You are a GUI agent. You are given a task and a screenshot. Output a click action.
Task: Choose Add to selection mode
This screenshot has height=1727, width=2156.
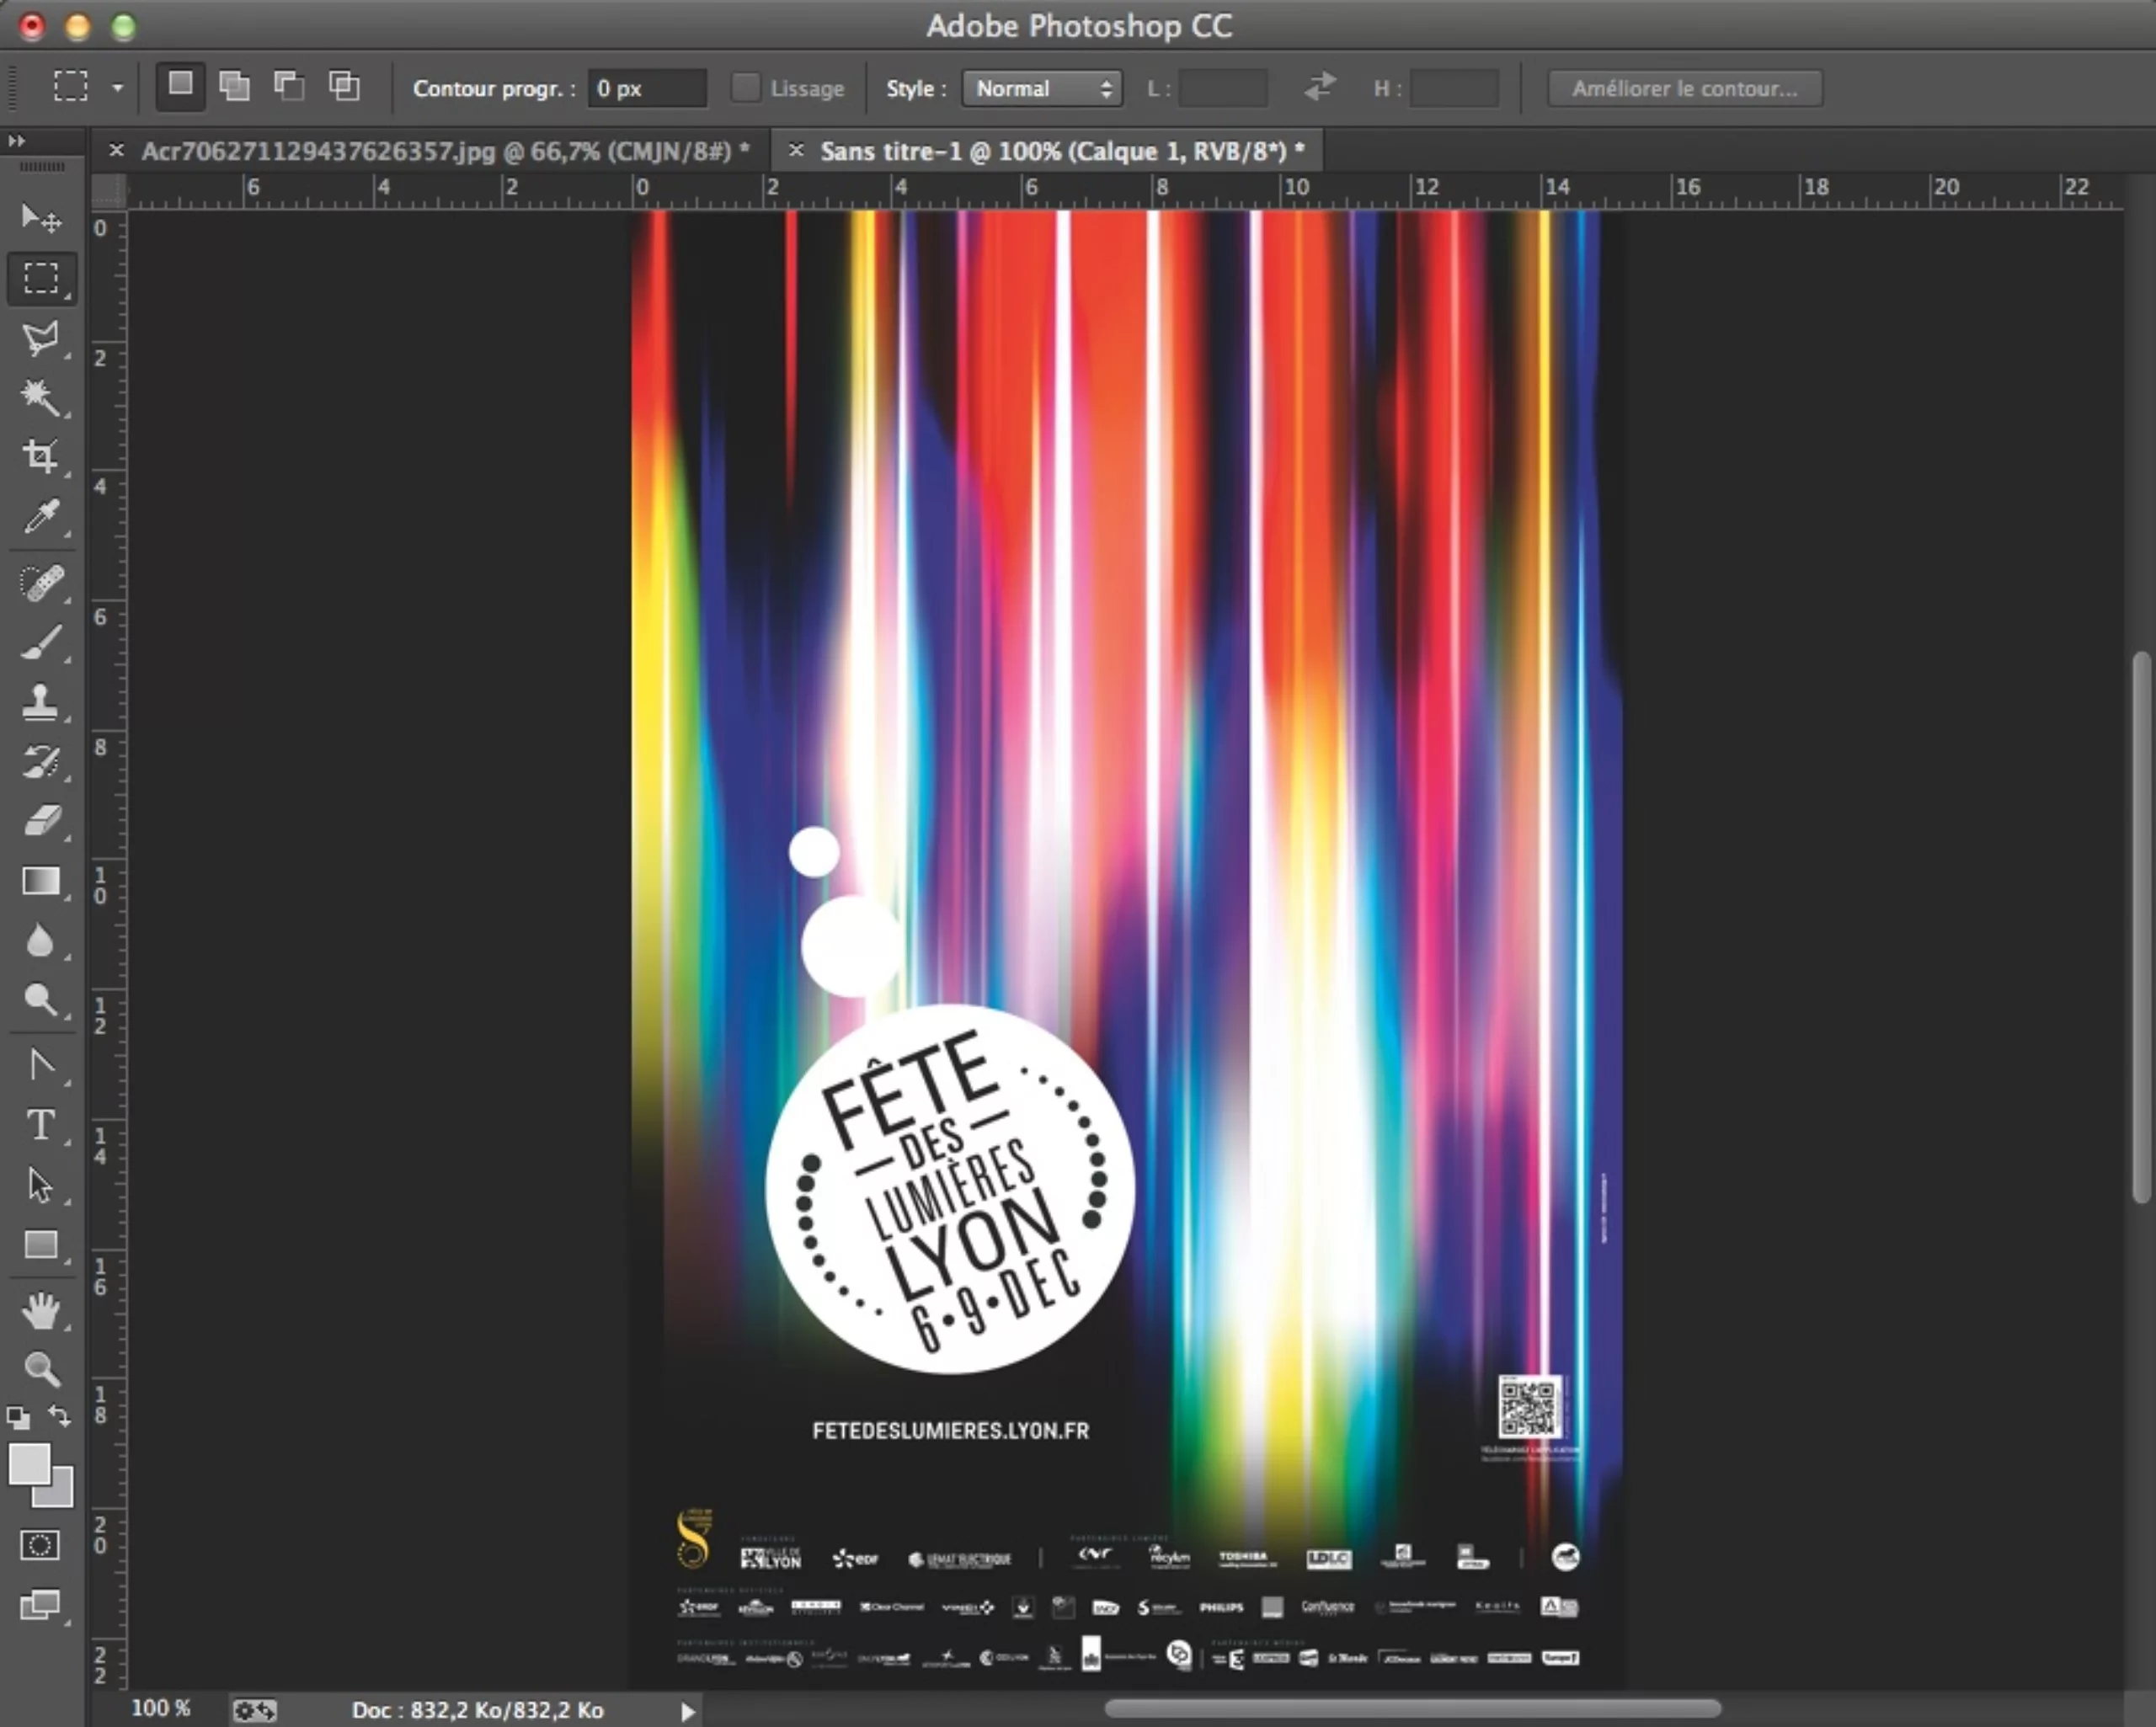pos(234,86)
